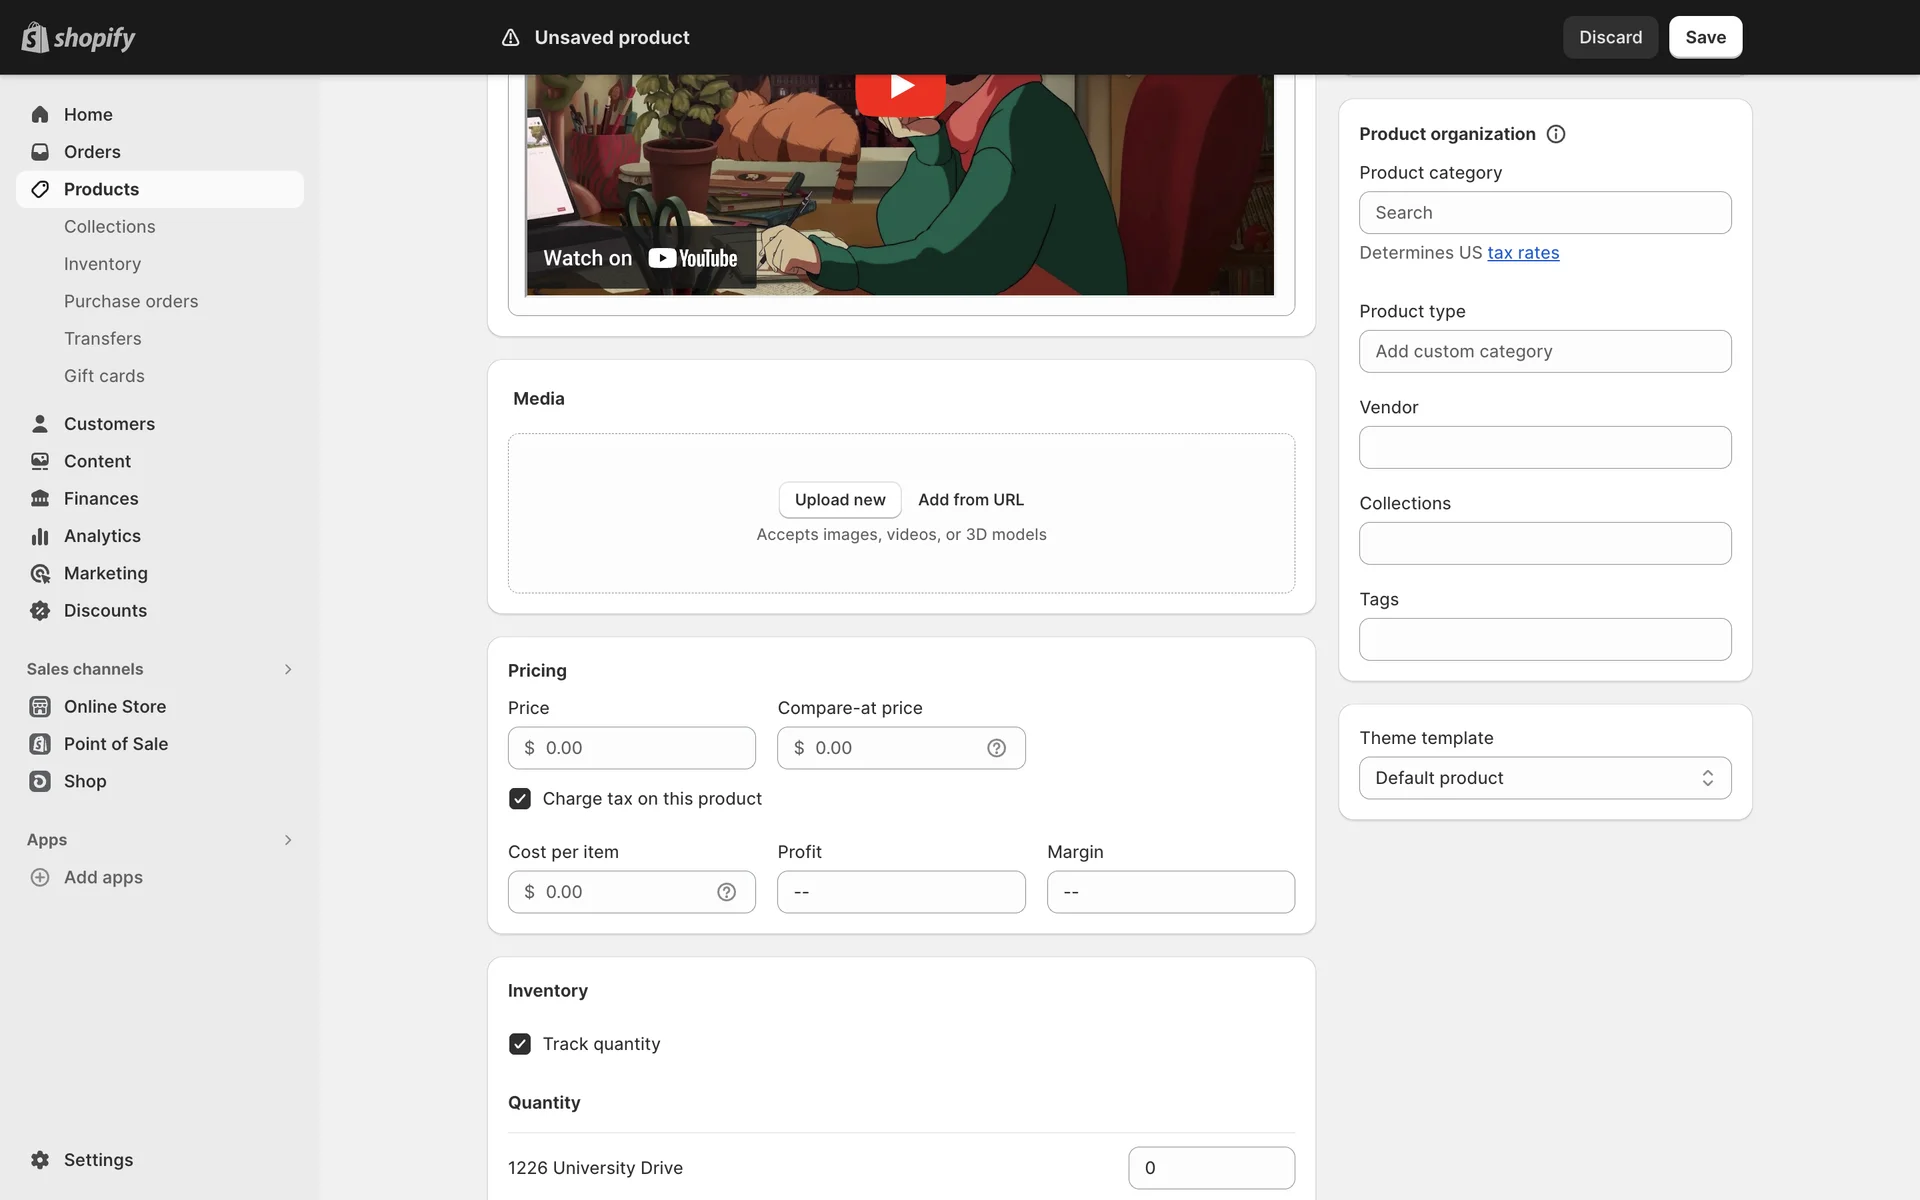Image resolution: width=1920 pixels, height=1200 pixels.
Task: Open the Discounts badge icon
Action: [x=40, y=611]
